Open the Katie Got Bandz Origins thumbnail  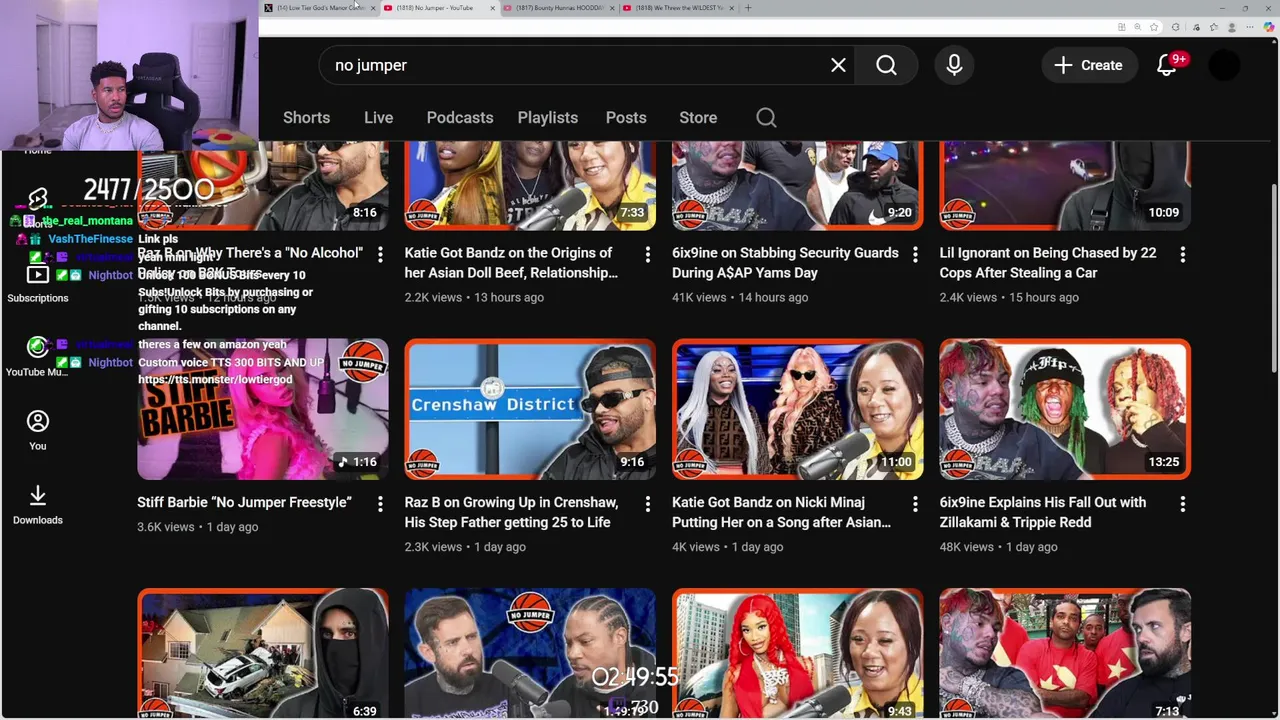(530, 186)
